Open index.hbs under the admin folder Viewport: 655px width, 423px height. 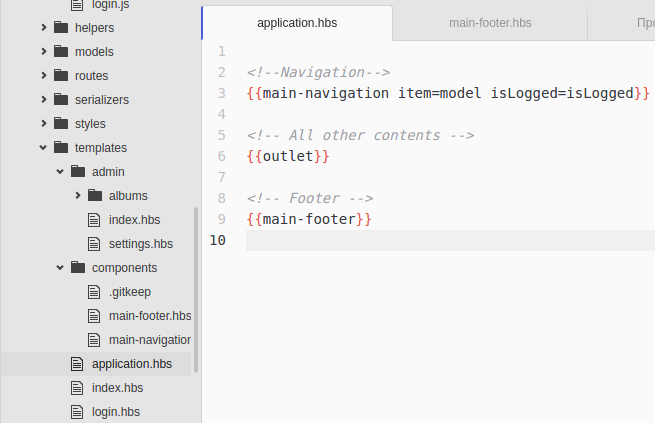[x=135, y=220]
